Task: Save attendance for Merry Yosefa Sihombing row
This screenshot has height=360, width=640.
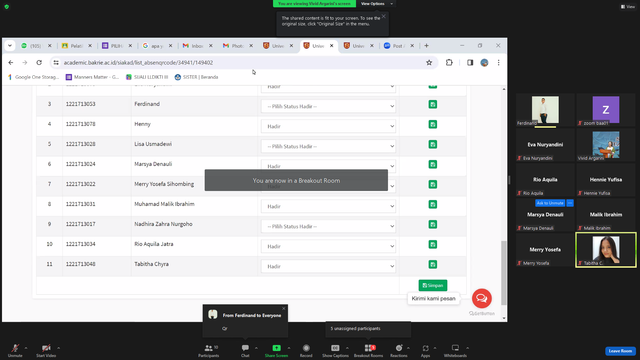Action: [433, 184]
